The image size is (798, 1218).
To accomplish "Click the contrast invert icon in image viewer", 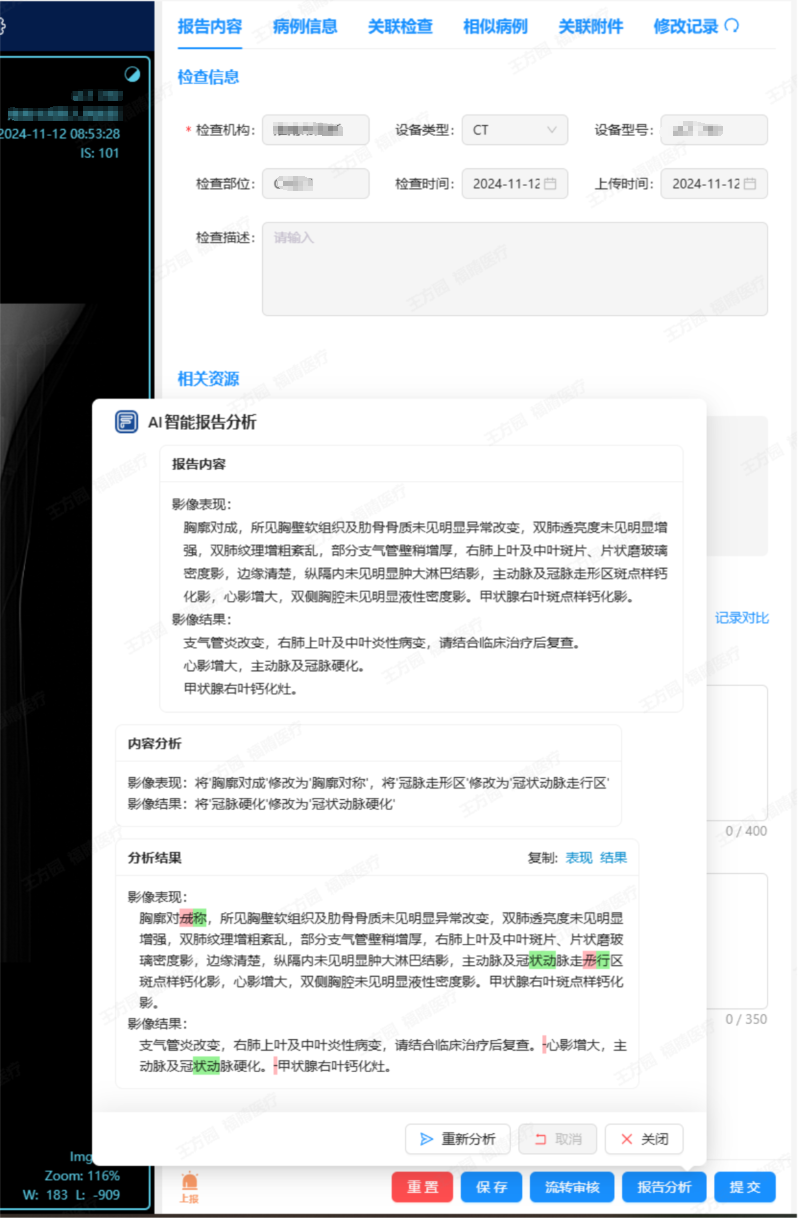I will point(132,75).
